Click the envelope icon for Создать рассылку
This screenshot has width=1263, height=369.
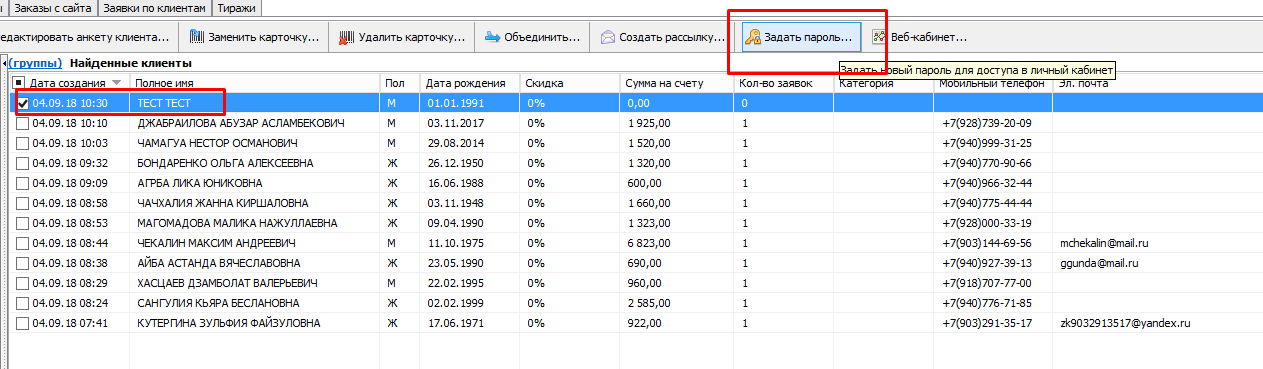tap(607, 38)
